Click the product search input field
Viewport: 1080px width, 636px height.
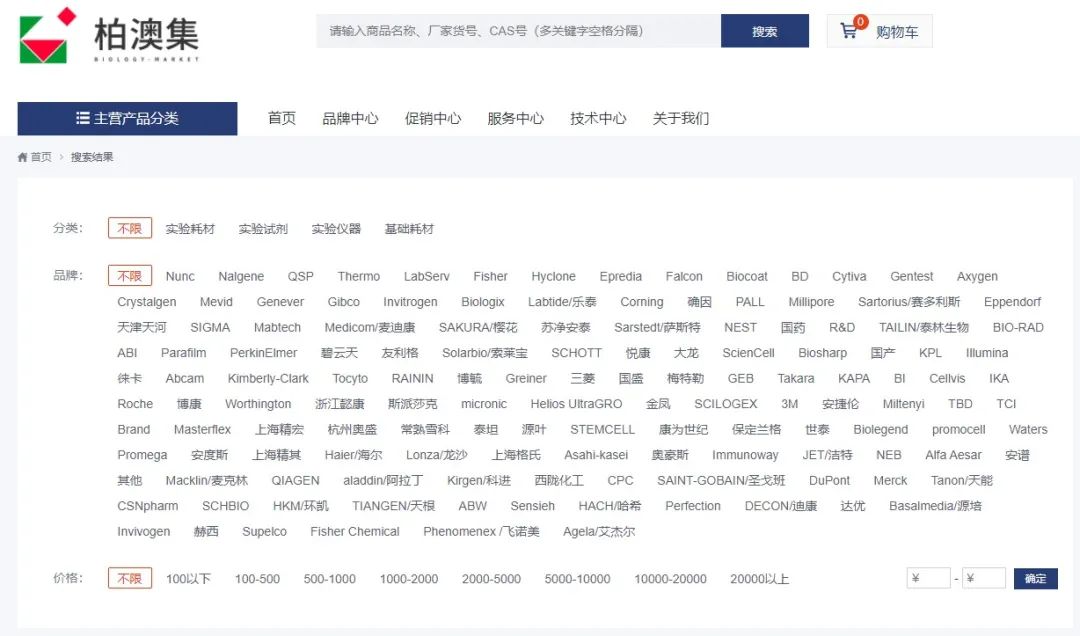pyautogui.click(x=518, y=31)
